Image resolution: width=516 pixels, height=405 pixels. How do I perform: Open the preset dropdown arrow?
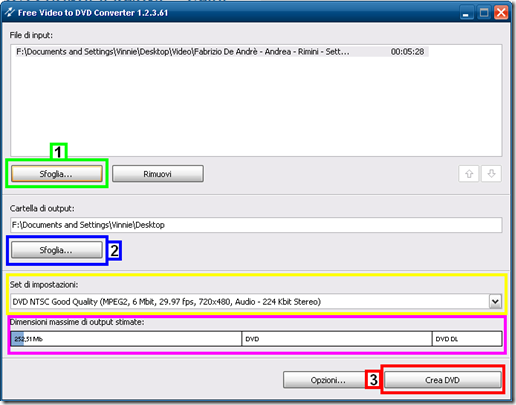(x=495, y=302)
